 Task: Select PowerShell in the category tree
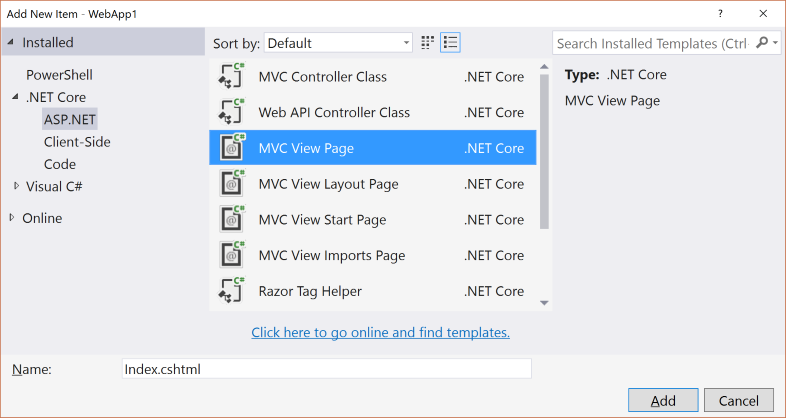pos(59,75)
